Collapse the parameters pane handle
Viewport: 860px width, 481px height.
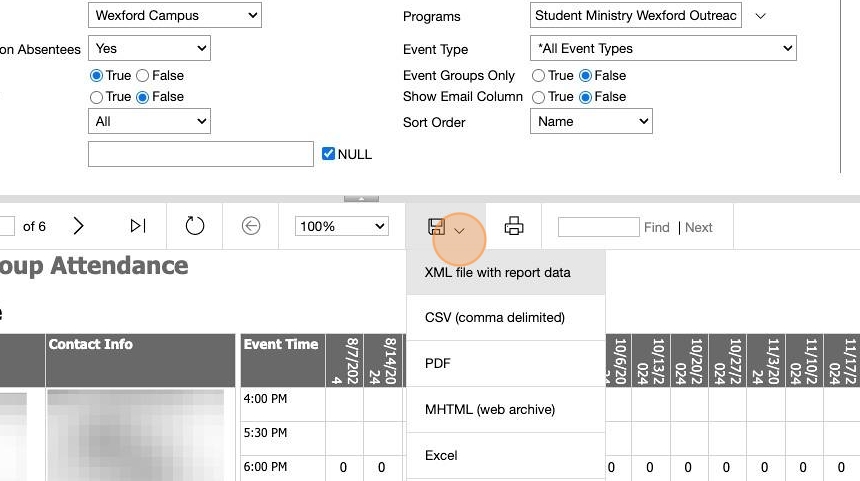361,199
